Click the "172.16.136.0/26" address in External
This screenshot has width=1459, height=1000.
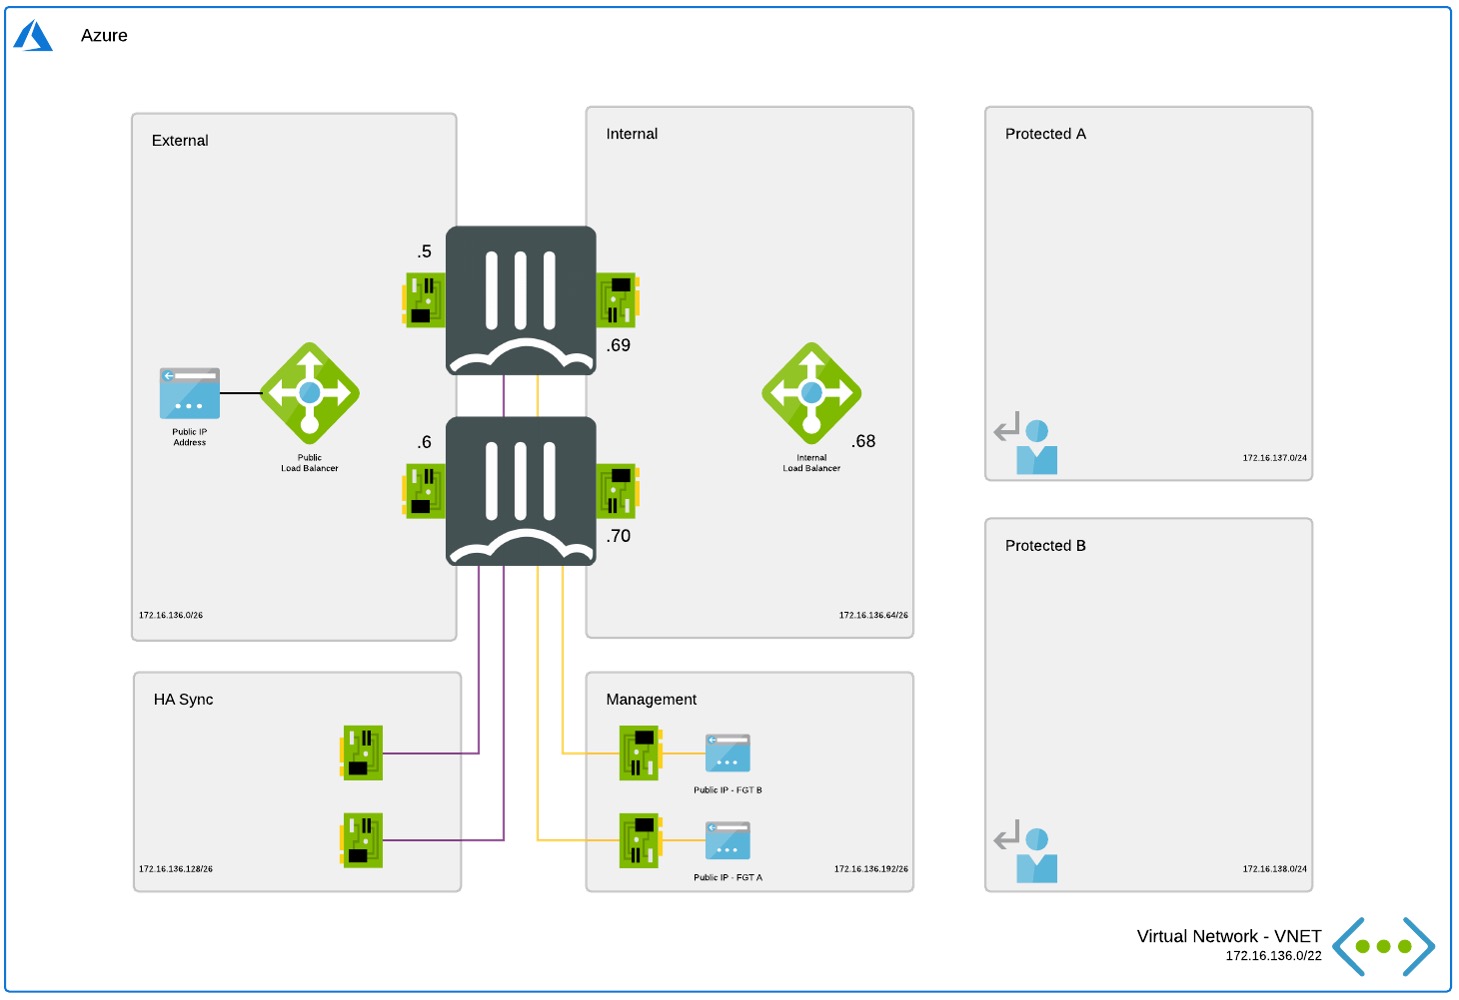171,615
